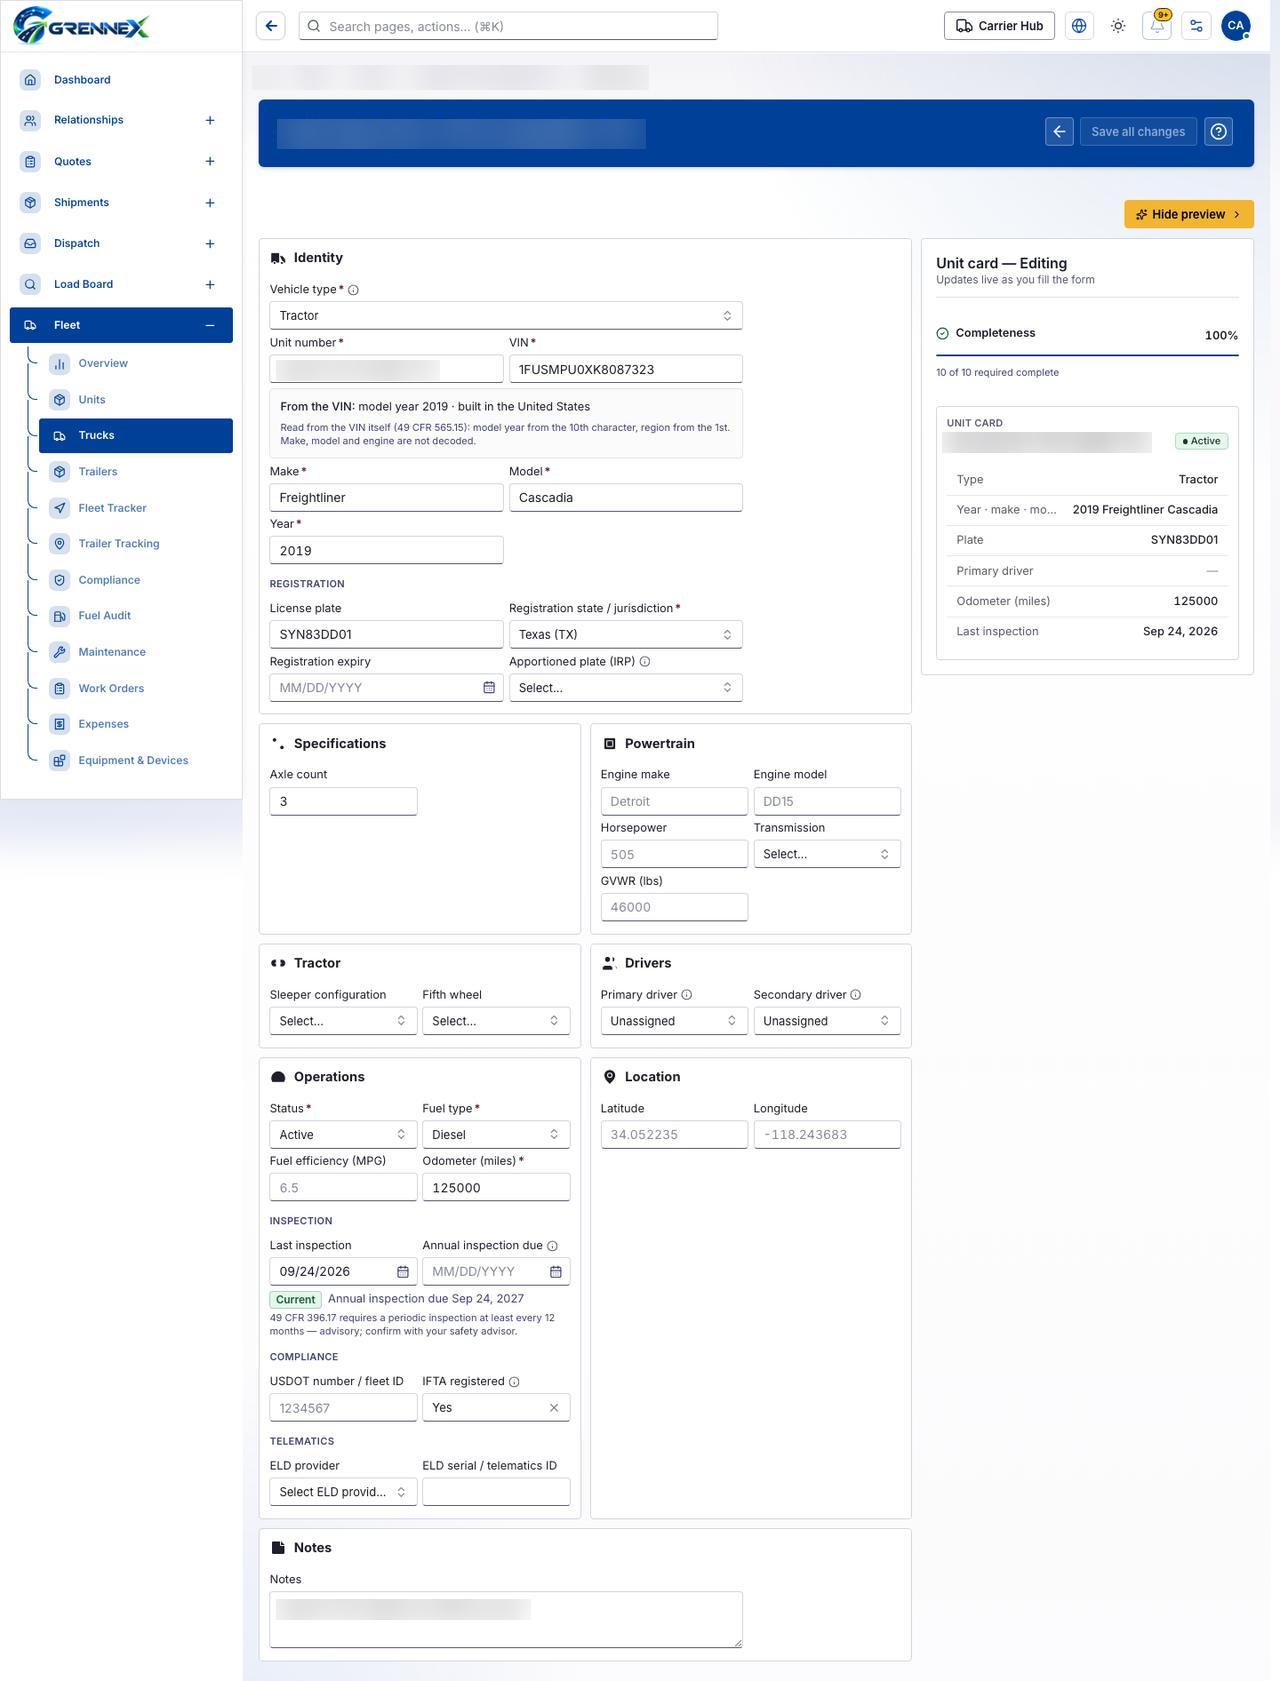Expand the Shipments menu
This screenshot has width=1280, height=1681.
click(210, 203)
